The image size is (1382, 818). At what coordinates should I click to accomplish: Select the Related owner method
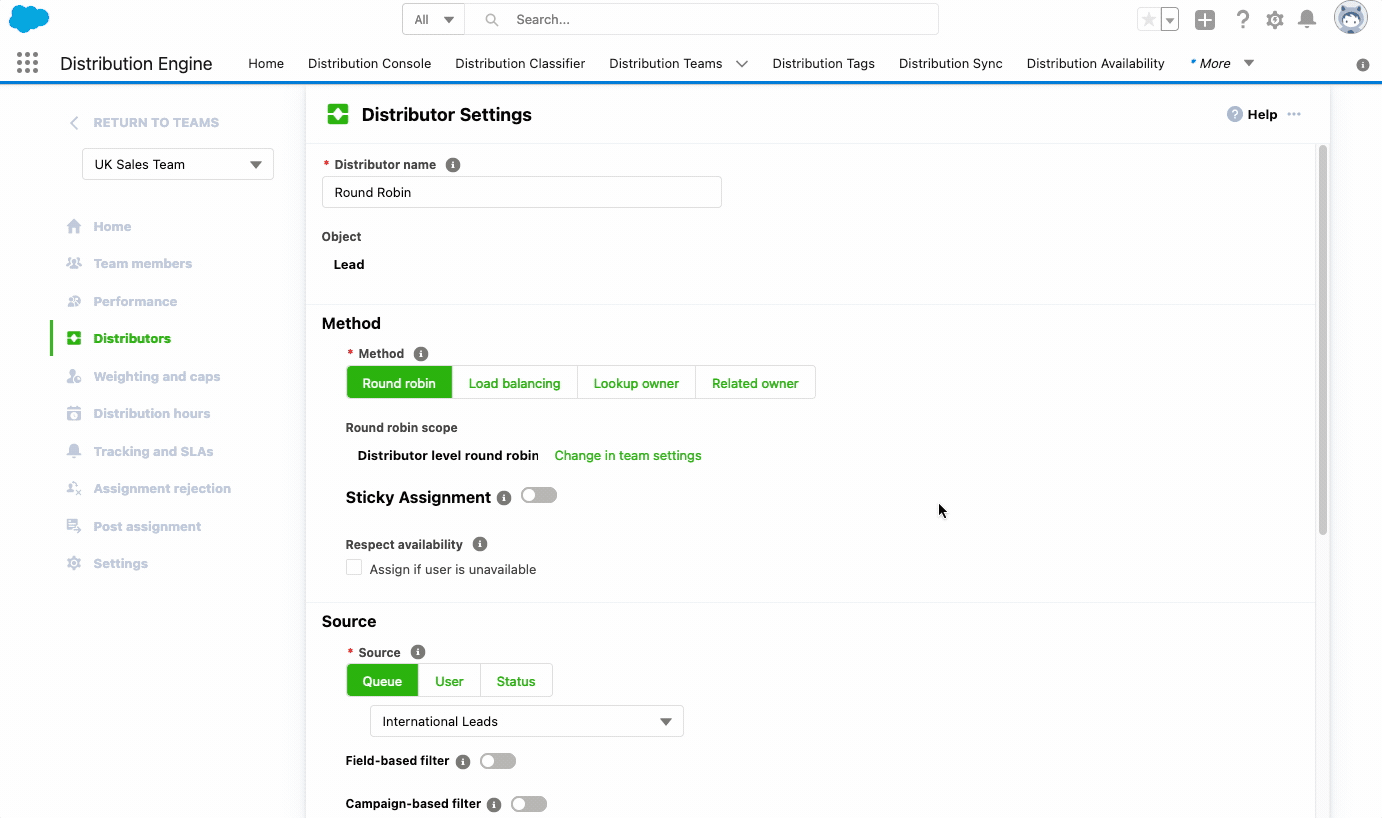point(755,383)
